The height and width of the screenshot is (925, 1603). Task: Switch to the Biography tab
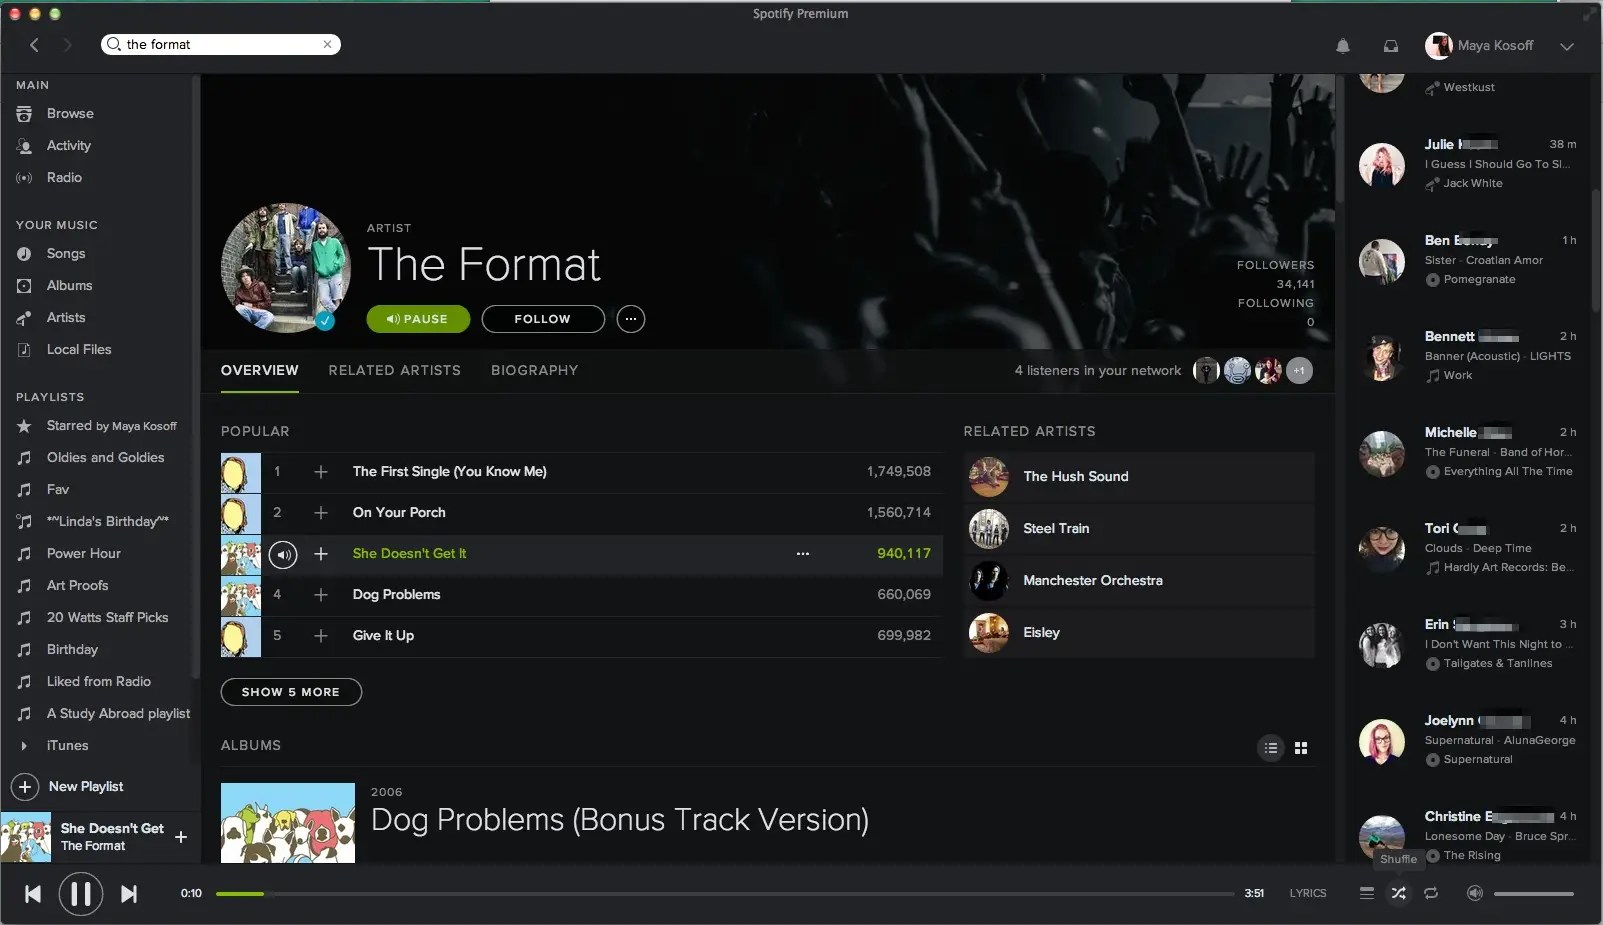pyautogui.click(x=535, y=370)
